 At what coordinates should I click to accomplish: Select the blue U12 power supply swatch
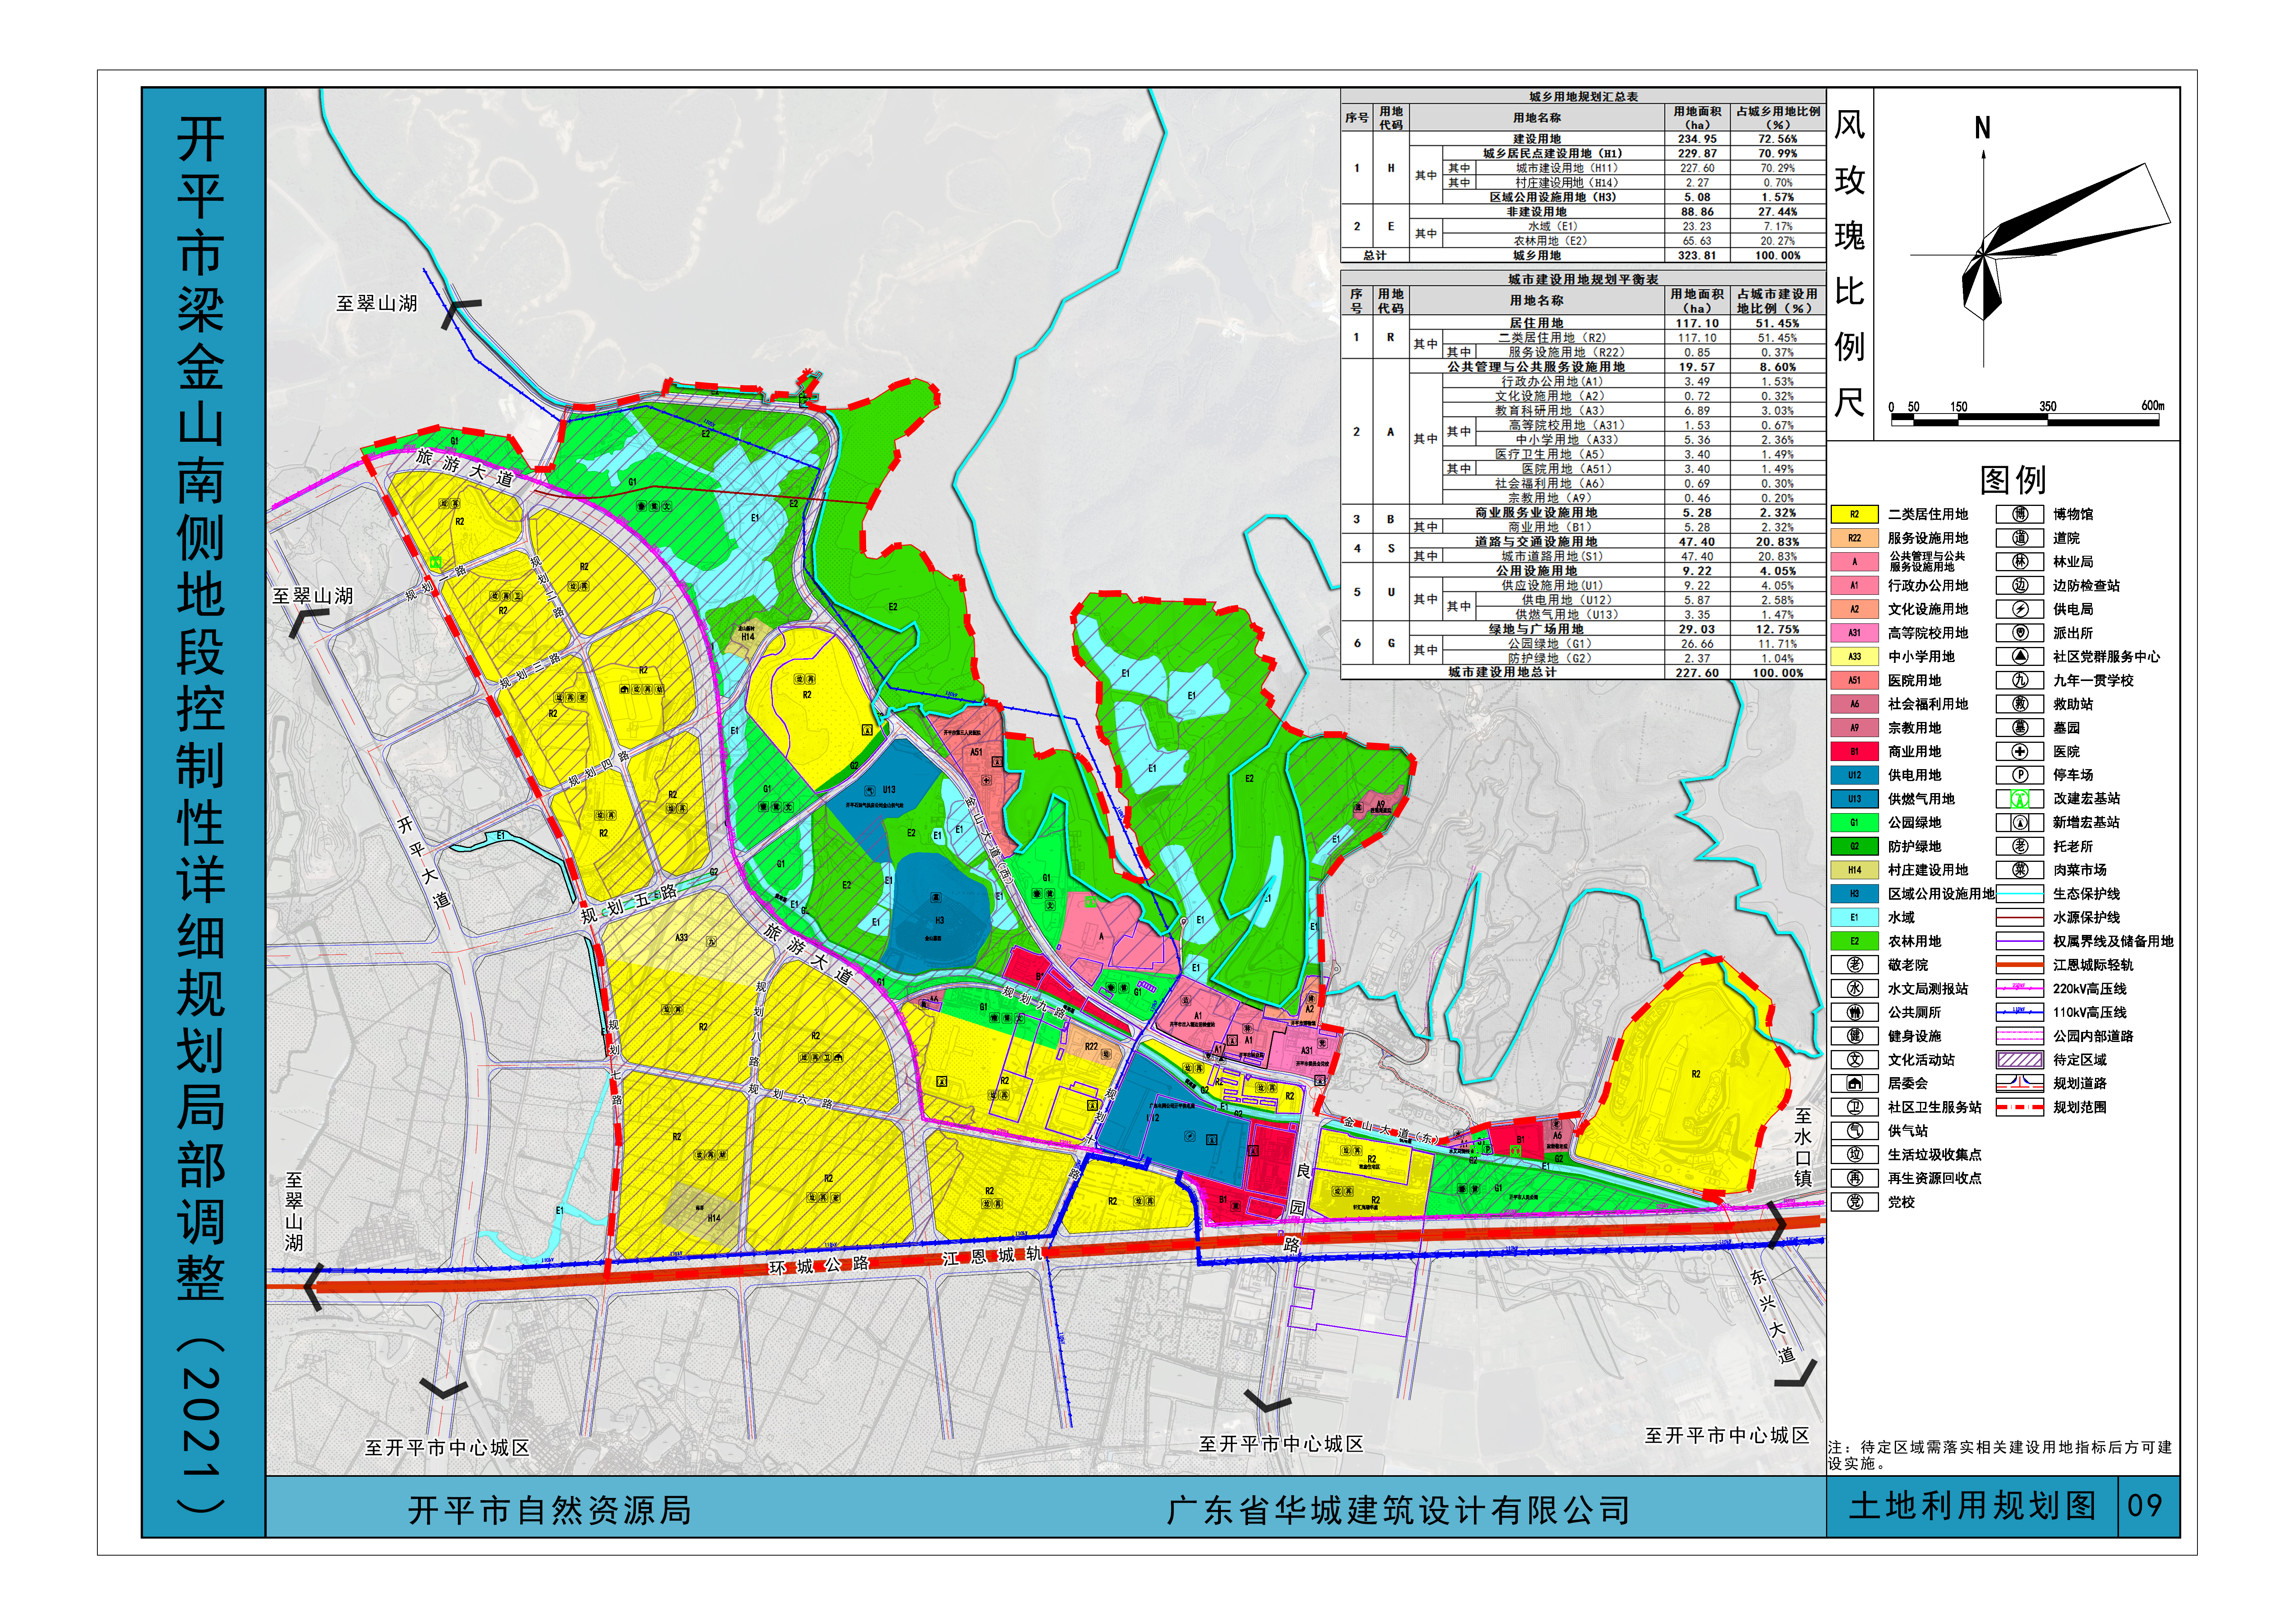1855,775
